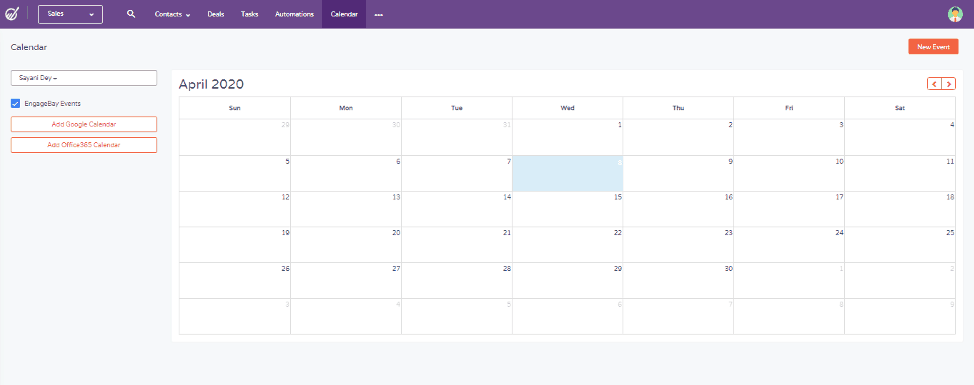Select April 4 day cell
The image size is (974, 385).
tap(899, 137)
